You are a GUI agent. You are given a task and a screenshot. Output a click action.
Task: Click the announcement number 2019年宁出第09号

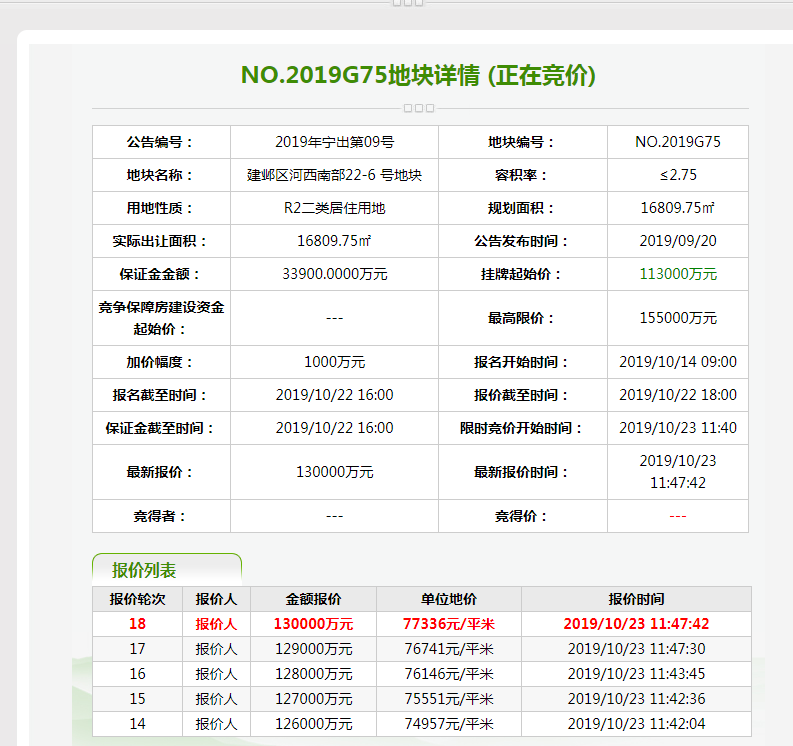(334, 142)
